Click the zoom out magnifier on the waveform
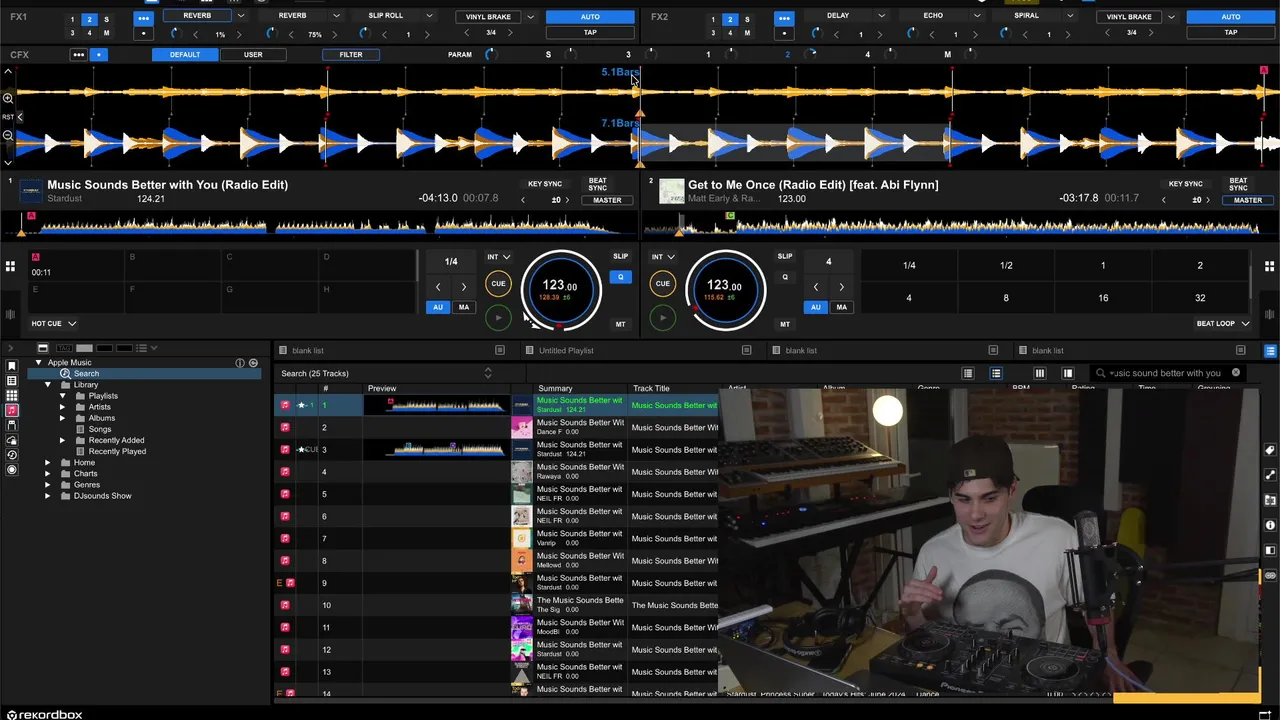This screenshot has height=720, width=1280. 8,135
